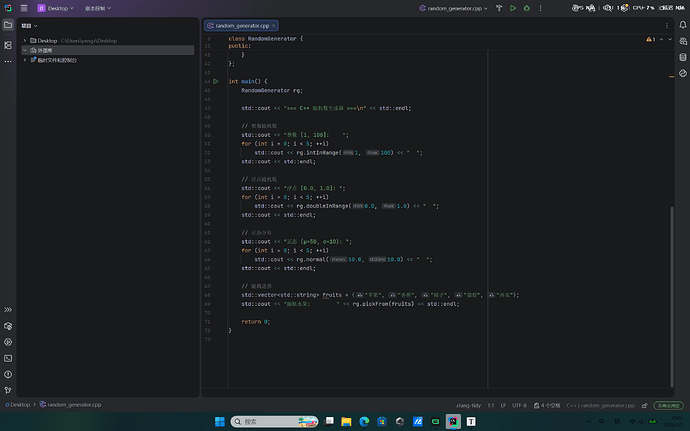Click the CLion icon in the taskbar
Viewport: 690px width, 431px height.
click(453, 421)
